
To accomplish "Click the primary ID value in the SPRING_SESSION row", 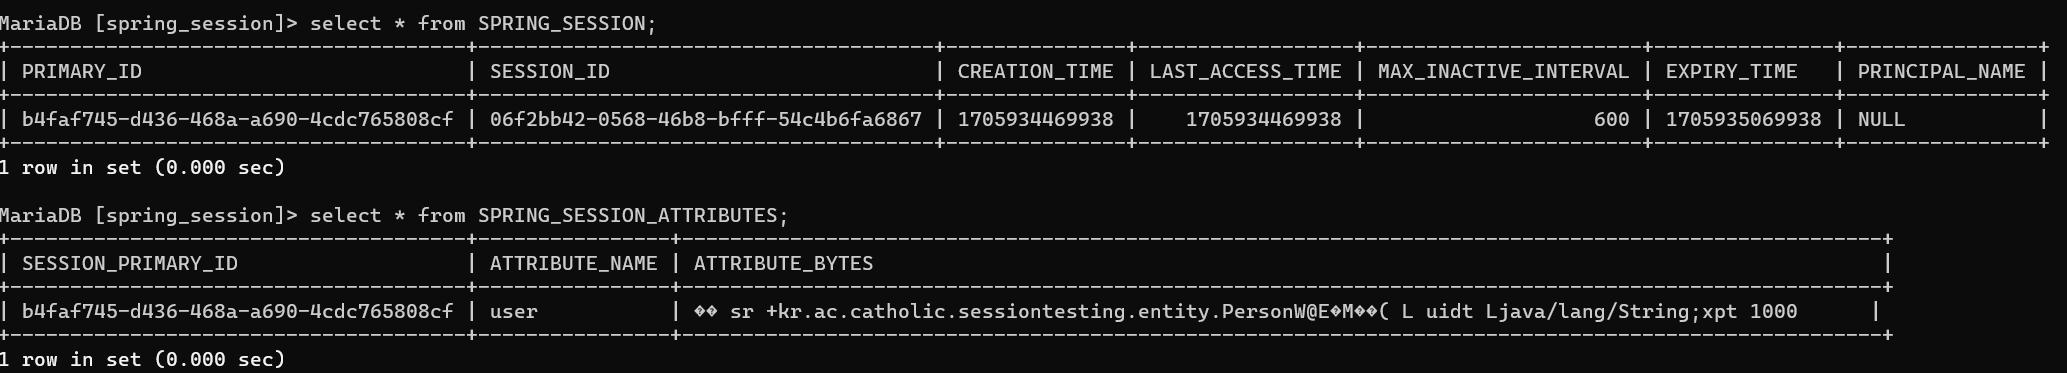I will tap(237, 119).
